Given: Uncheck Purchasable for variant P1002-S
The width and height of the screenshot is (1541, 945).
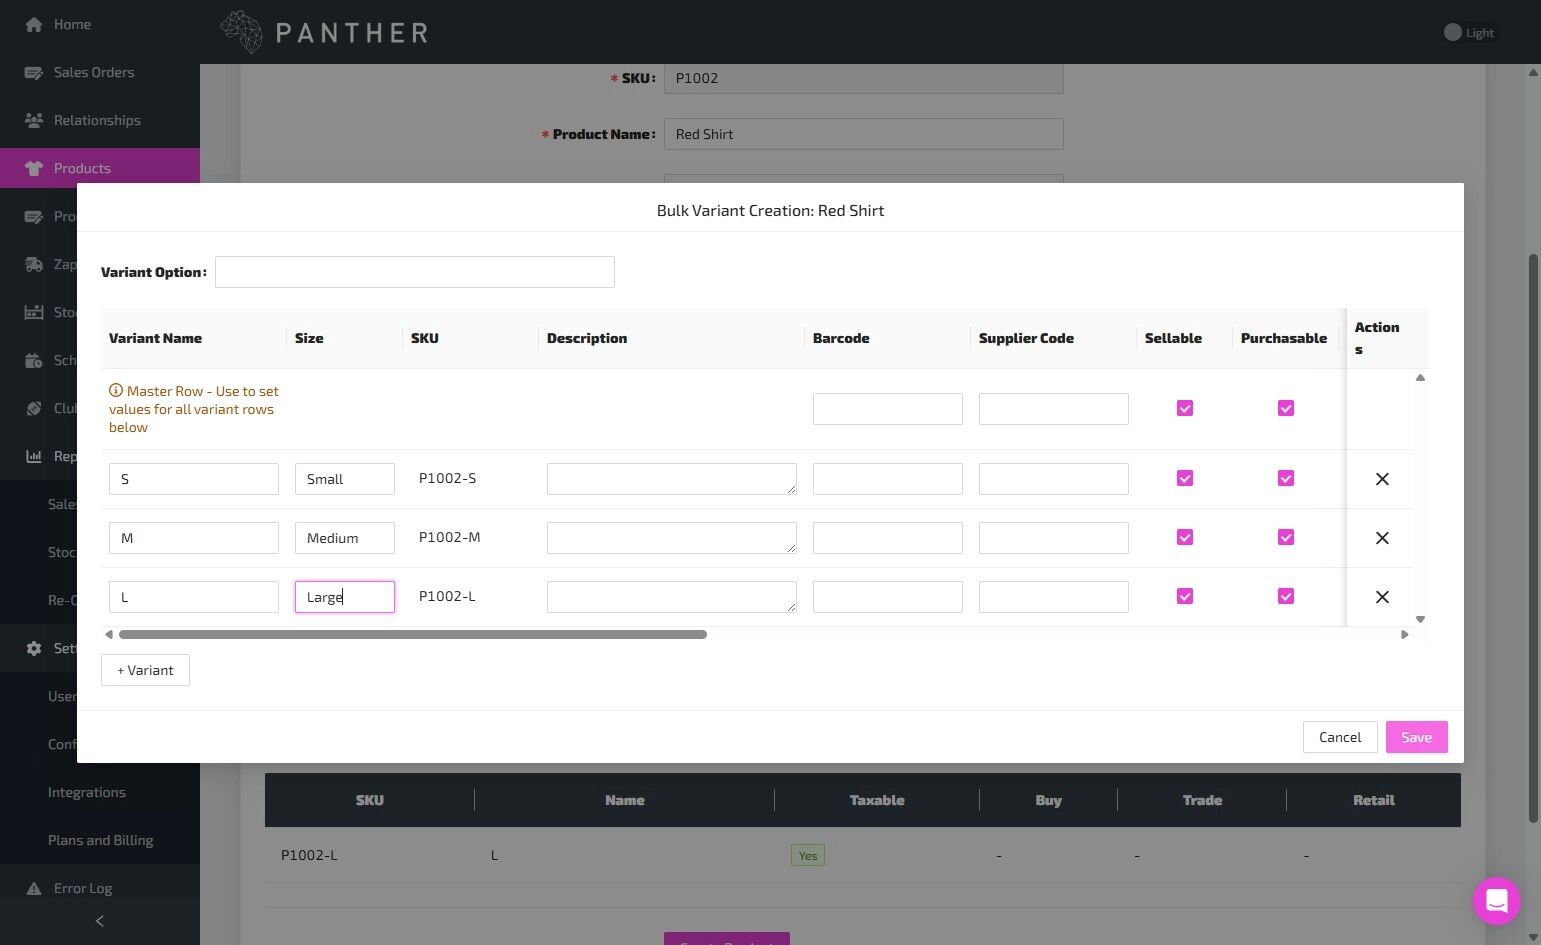Looking at the screenshot, I should [1286, 478].
